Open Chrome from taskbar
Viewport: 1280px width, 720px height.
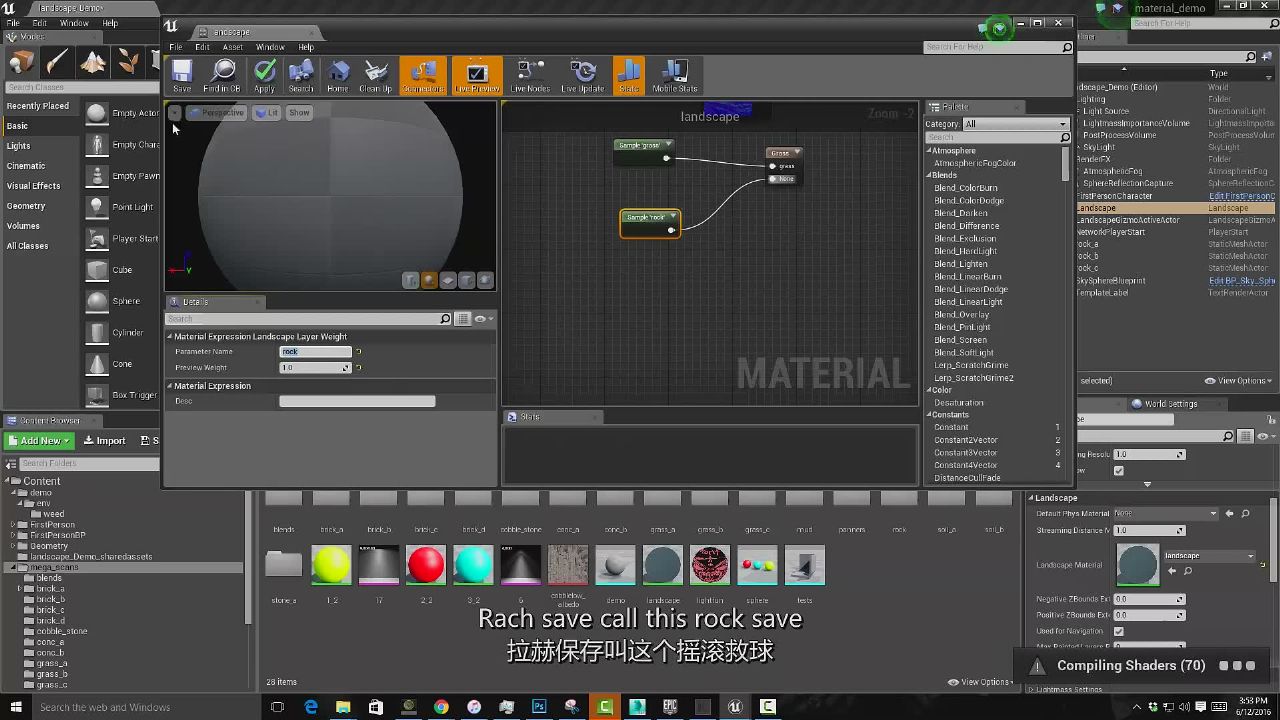pos(441,707)
